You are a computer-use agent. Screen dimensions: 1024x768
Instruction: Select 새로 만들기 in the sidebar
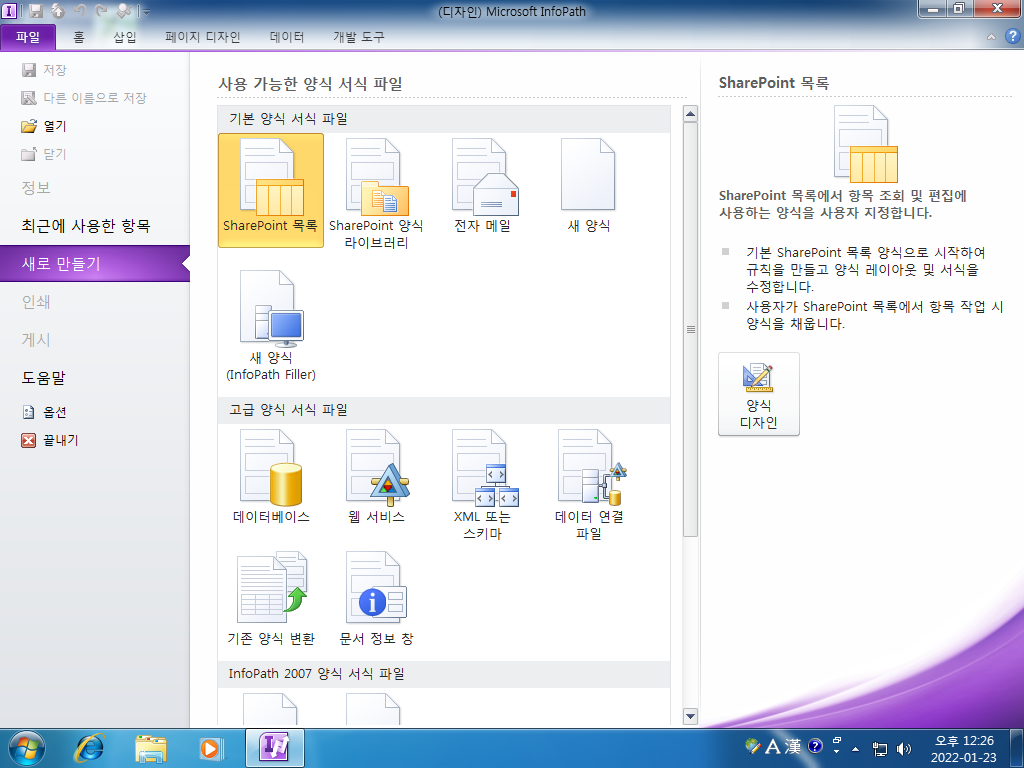[x=95, y=264]
